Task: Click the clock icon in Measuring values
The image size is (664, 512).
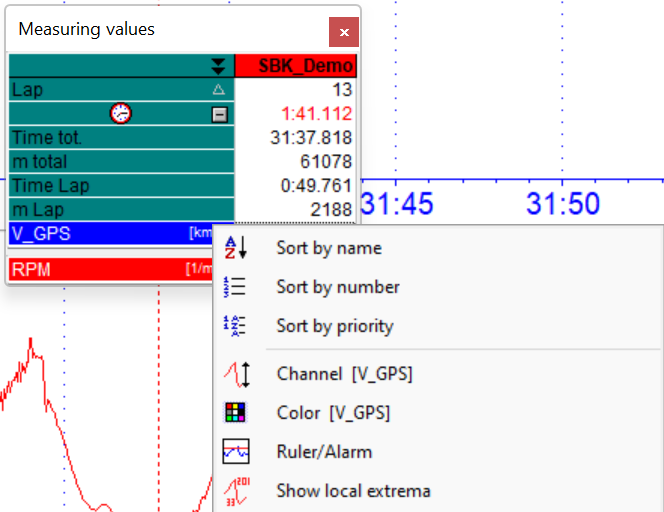Action: click(120, 113)
